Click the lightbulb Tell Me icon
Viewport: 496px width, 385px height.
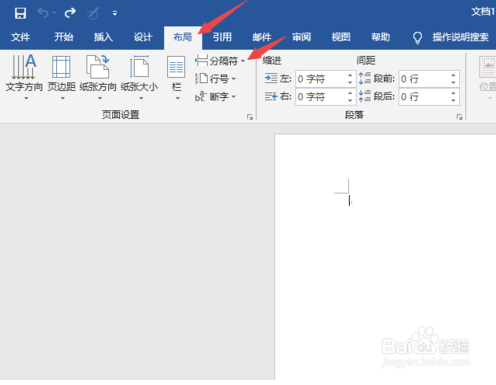pos(417,38)
